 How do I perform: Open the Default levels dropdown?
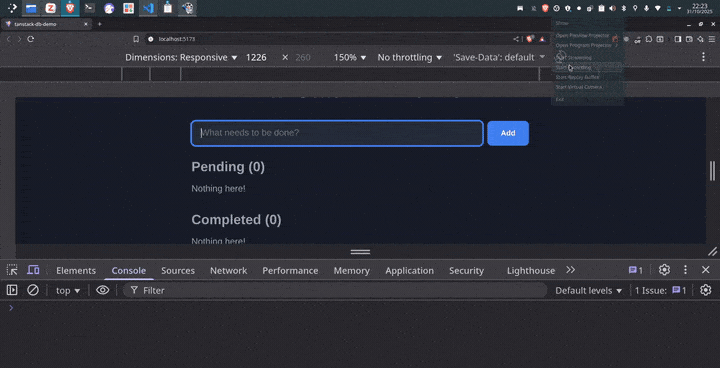(589, 290)
